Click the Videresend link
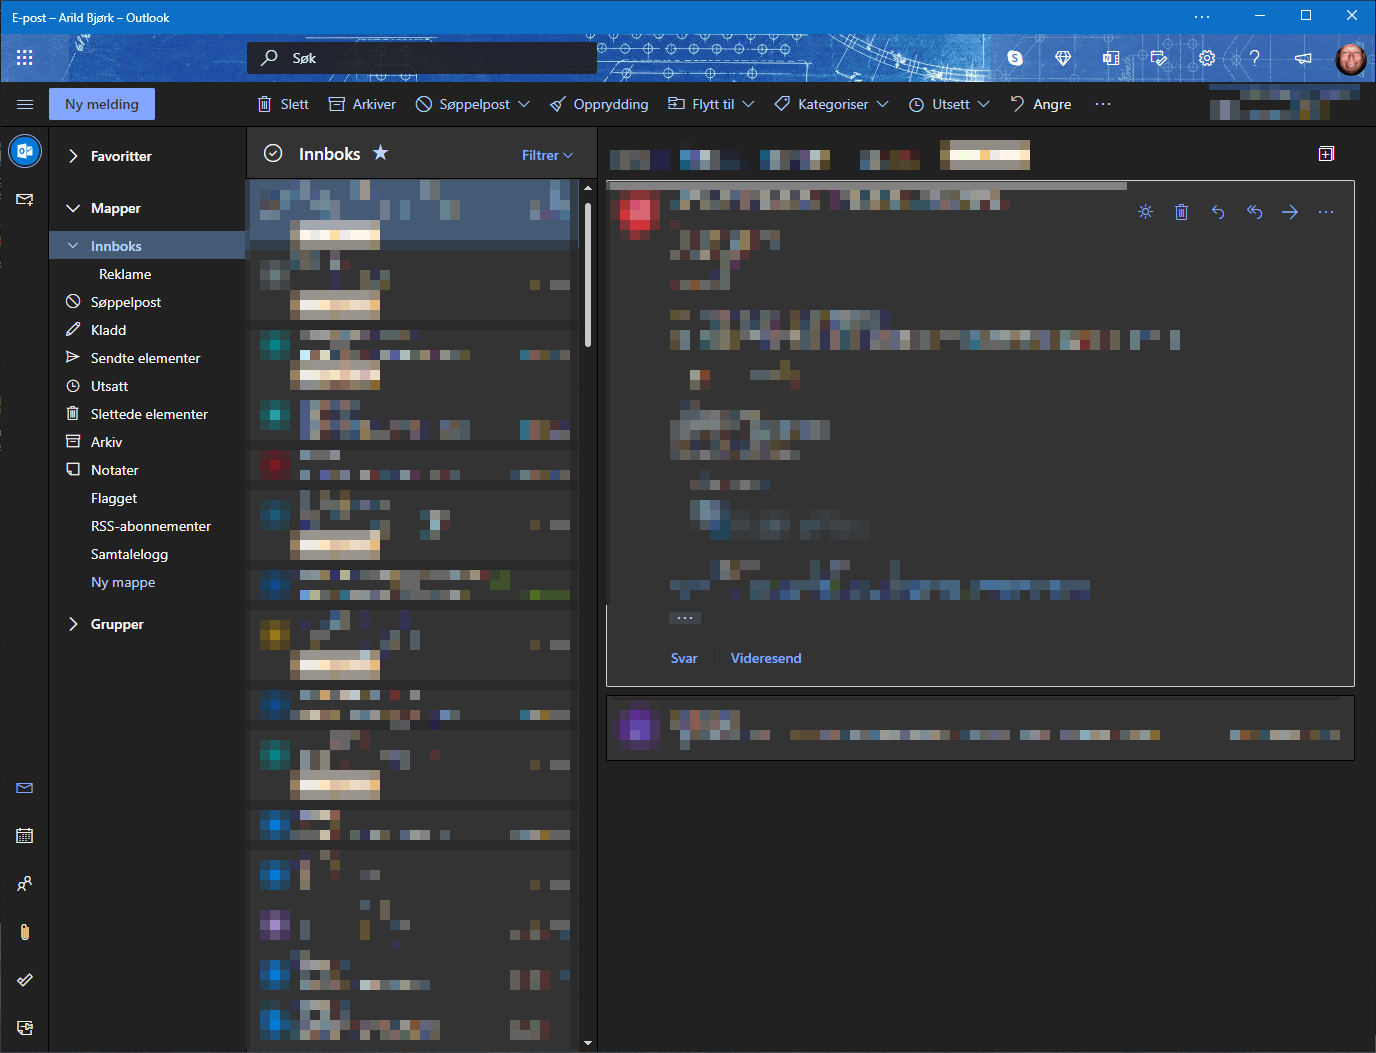This screenshot has height=1053, width=1376. click(x=766, y=658)
